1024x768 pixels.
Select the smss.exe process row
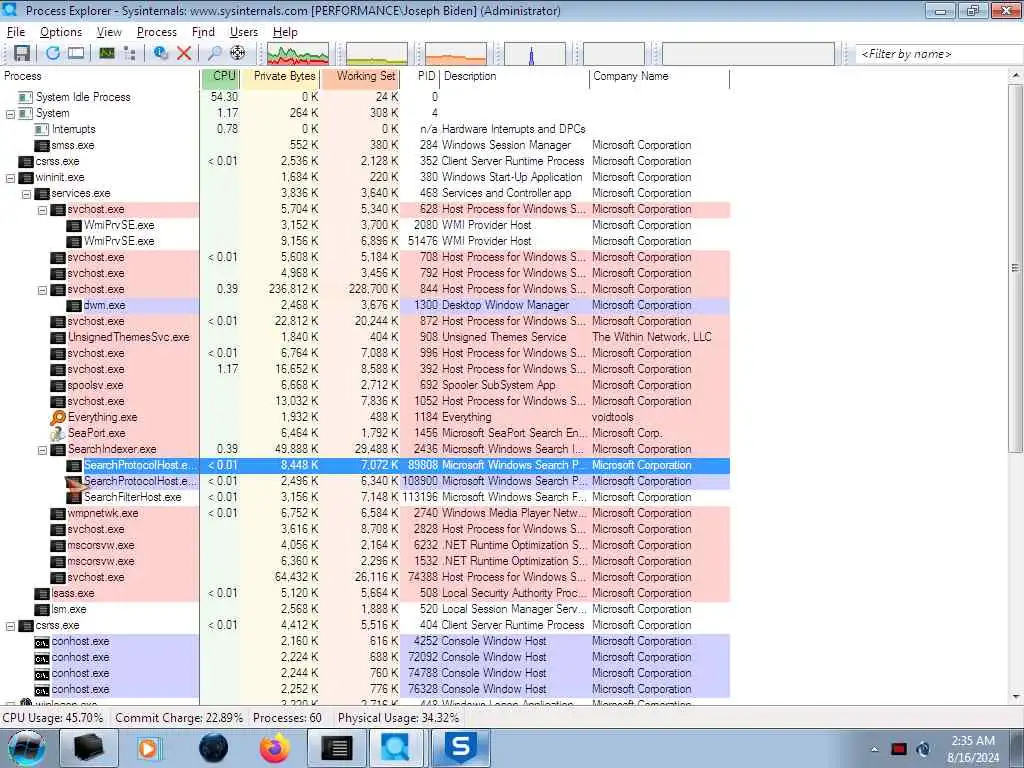coord(364,146)
